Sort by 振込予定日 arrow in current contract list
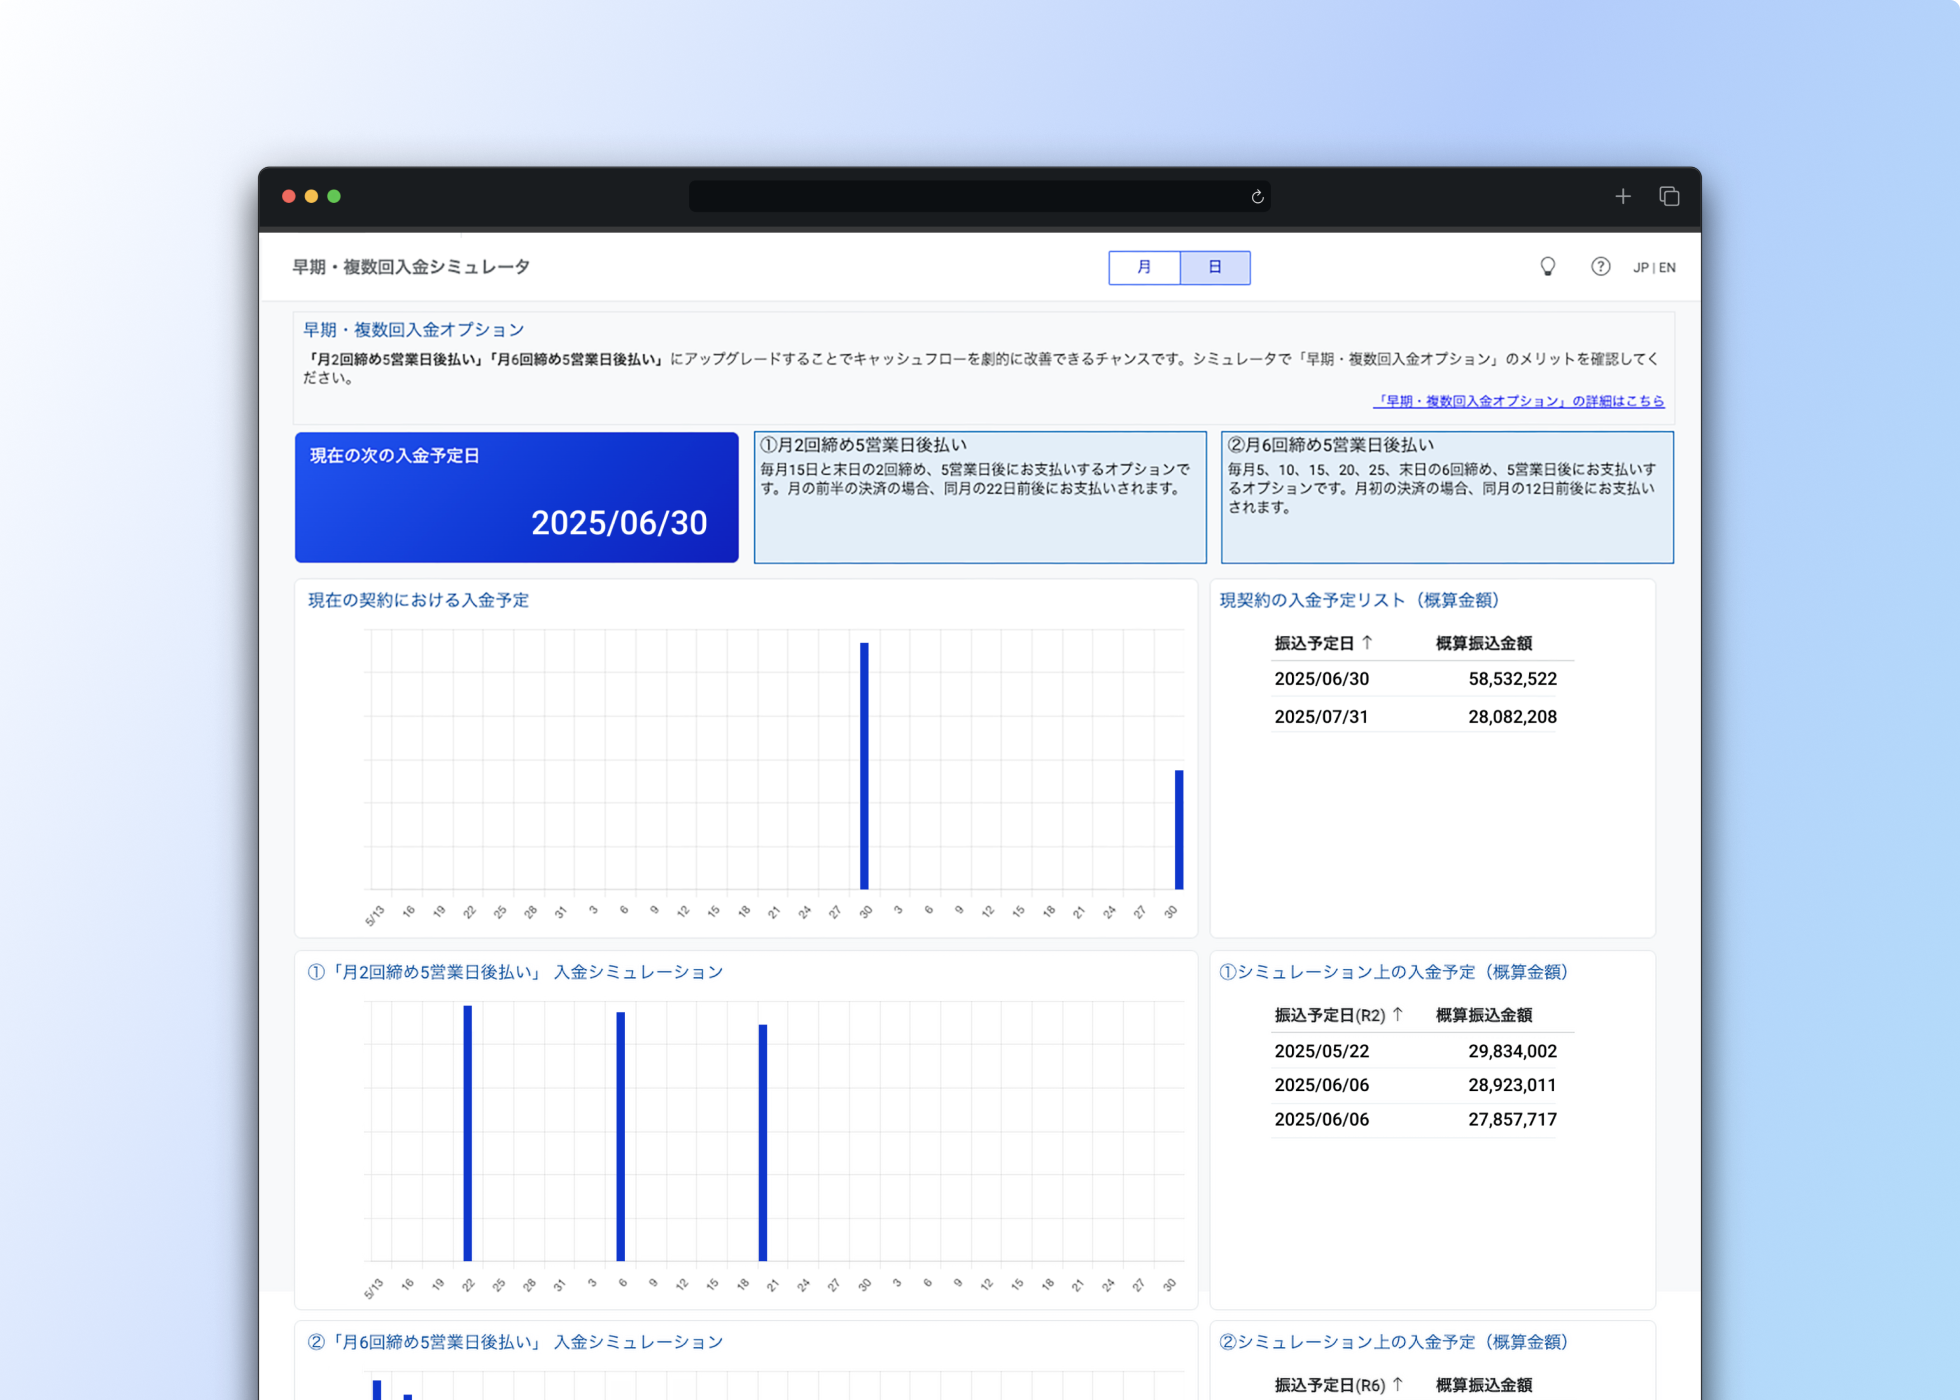 (x=1367, y=643)
